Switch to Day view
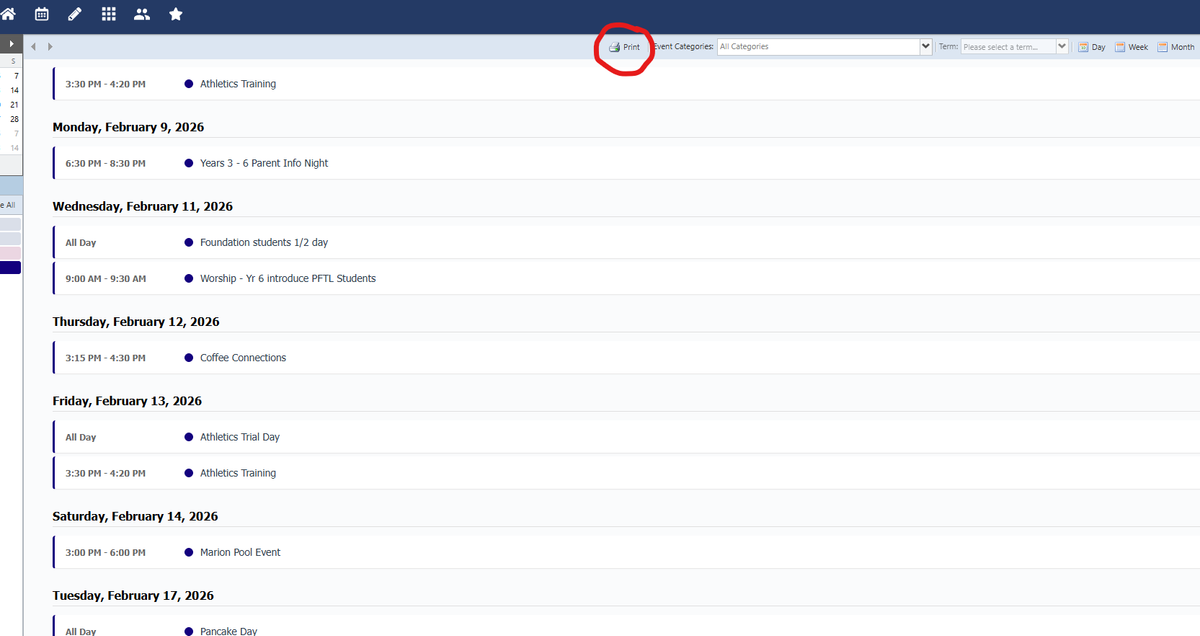This screenshot has width=1200, height=636. point(1091,47)
